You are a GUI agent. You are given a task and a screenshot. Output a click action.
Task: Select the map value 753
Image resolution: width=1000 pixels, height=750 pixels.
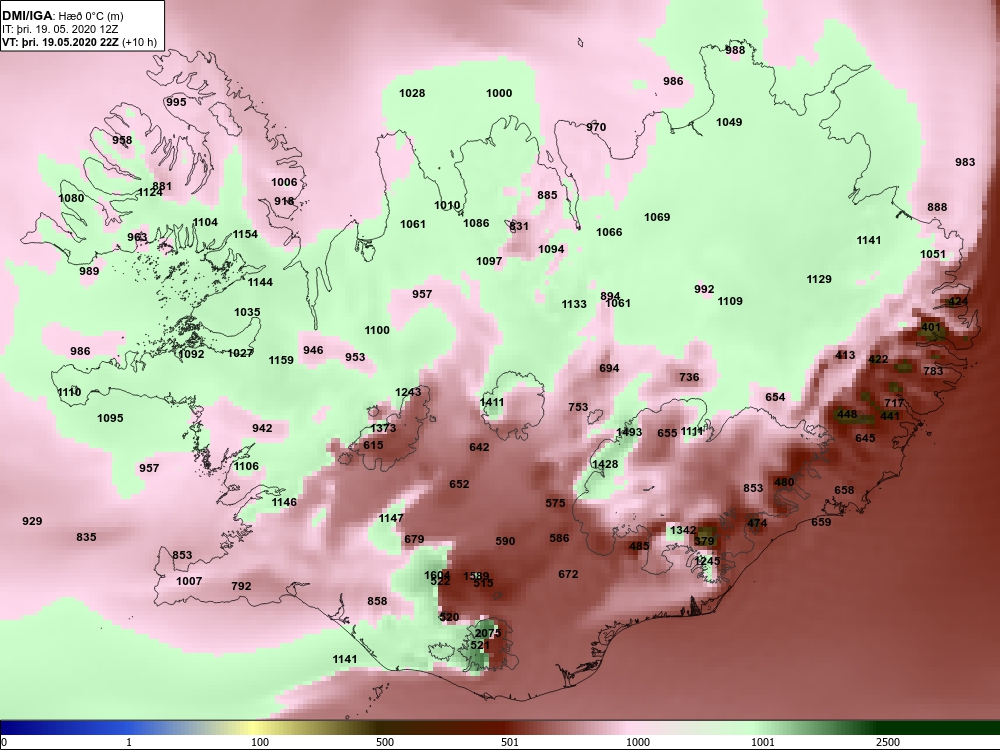578,407
